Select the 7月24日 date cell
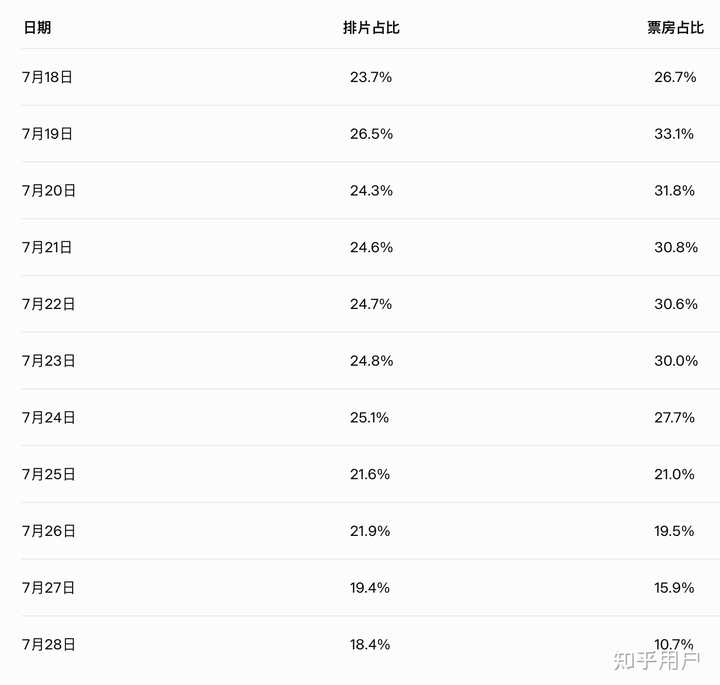Viewport: 720px width, 685px height. (48, 418)
